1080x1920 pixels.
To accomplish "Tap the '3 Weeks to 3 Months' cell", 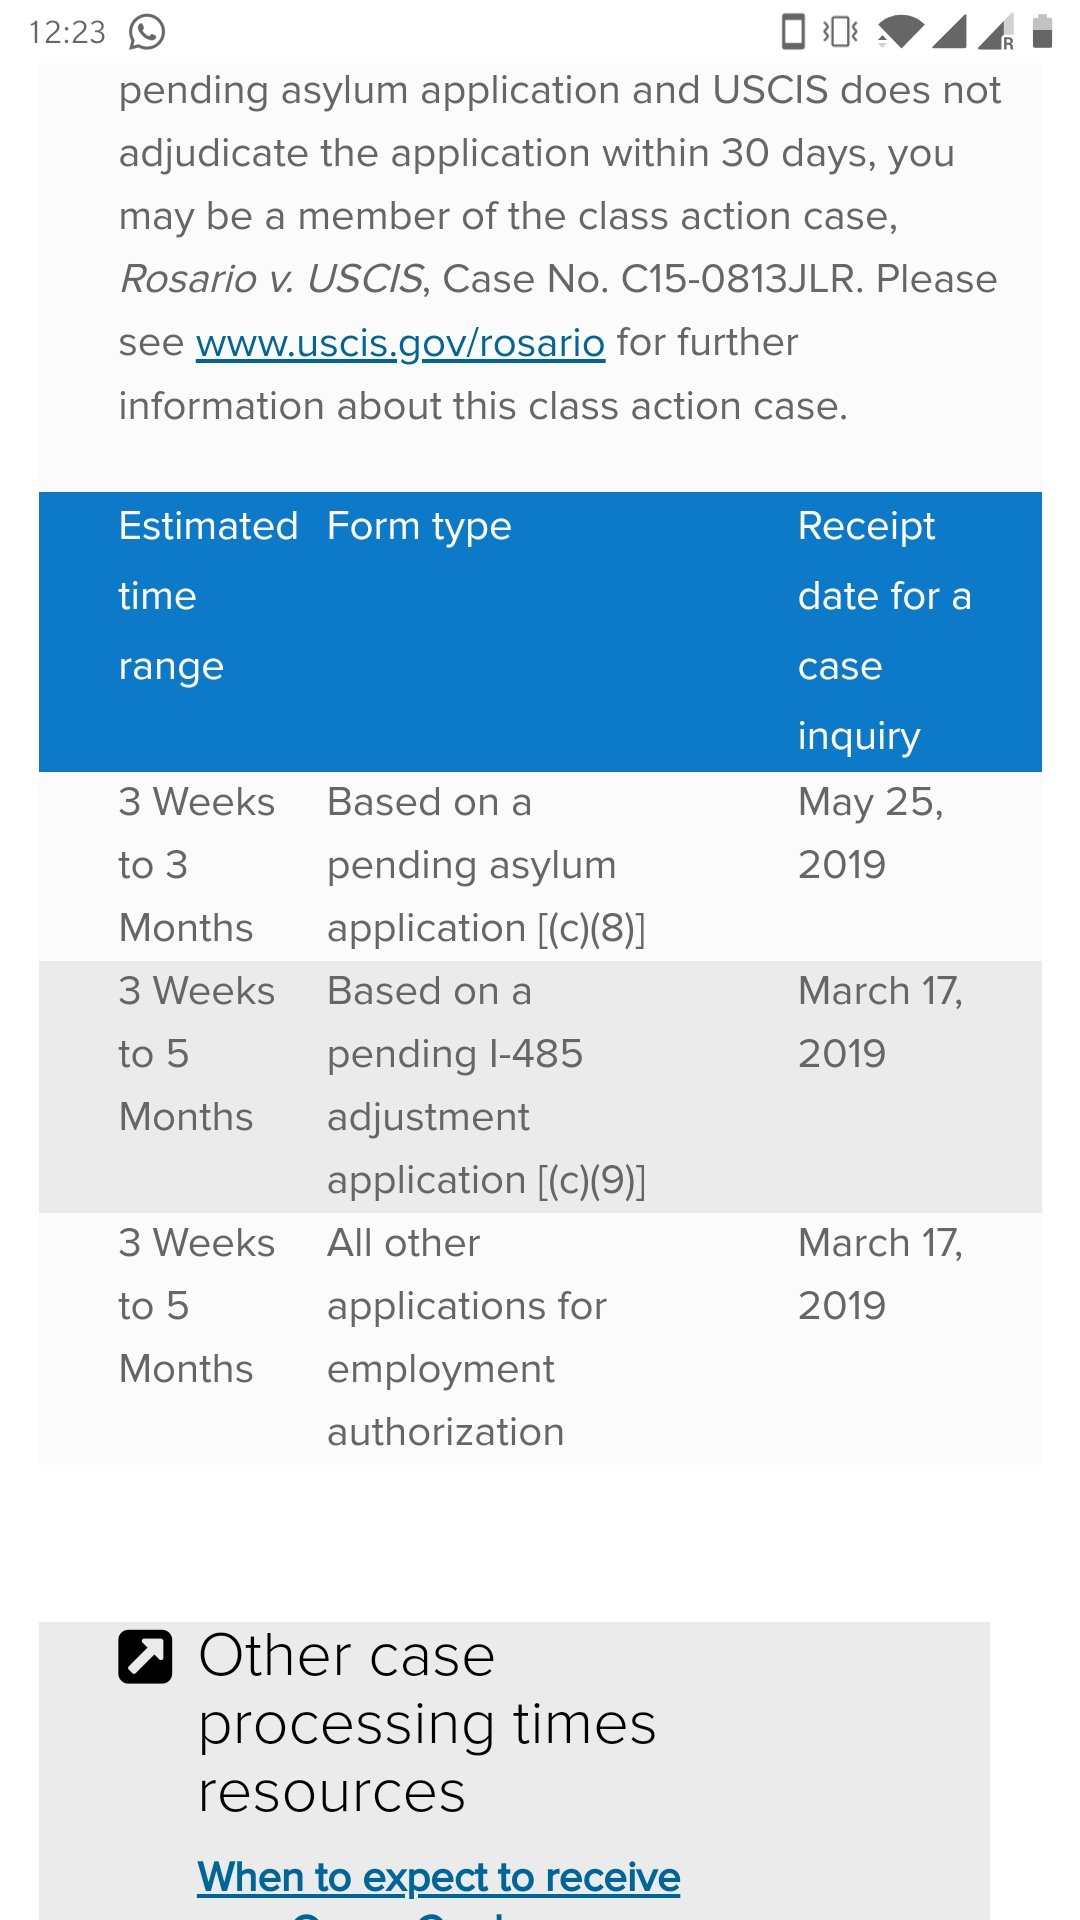I will point(197,865).
